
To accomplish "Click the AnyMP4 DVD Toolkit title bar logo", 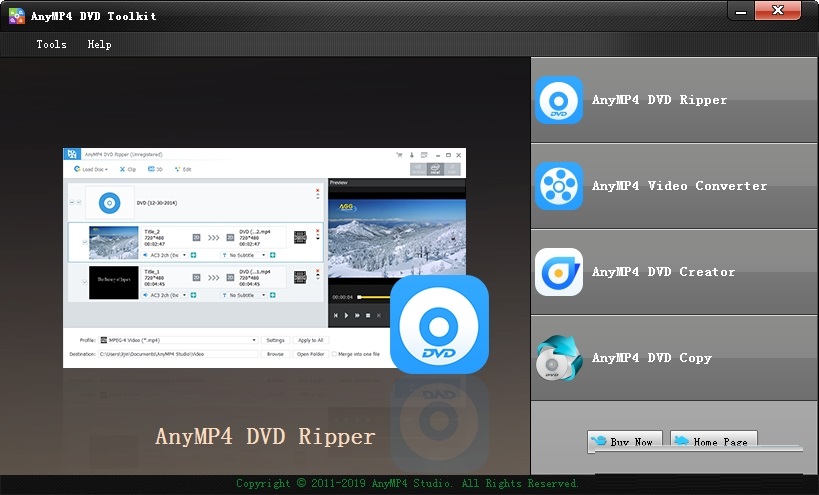I will click(17, 16).
